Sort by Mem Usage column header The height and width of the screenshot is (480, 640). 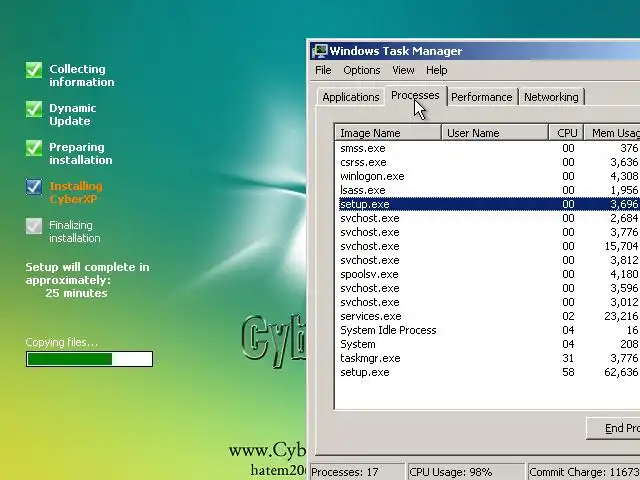point(612,133)
